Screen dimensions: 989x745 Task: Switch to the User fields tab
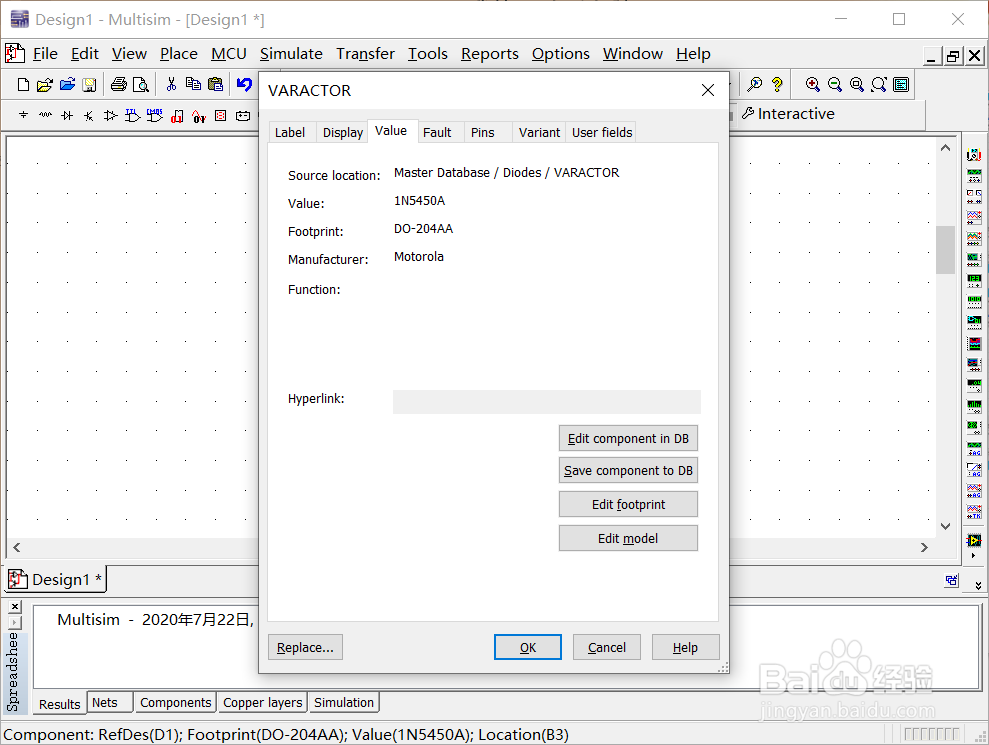click(602, 132)
